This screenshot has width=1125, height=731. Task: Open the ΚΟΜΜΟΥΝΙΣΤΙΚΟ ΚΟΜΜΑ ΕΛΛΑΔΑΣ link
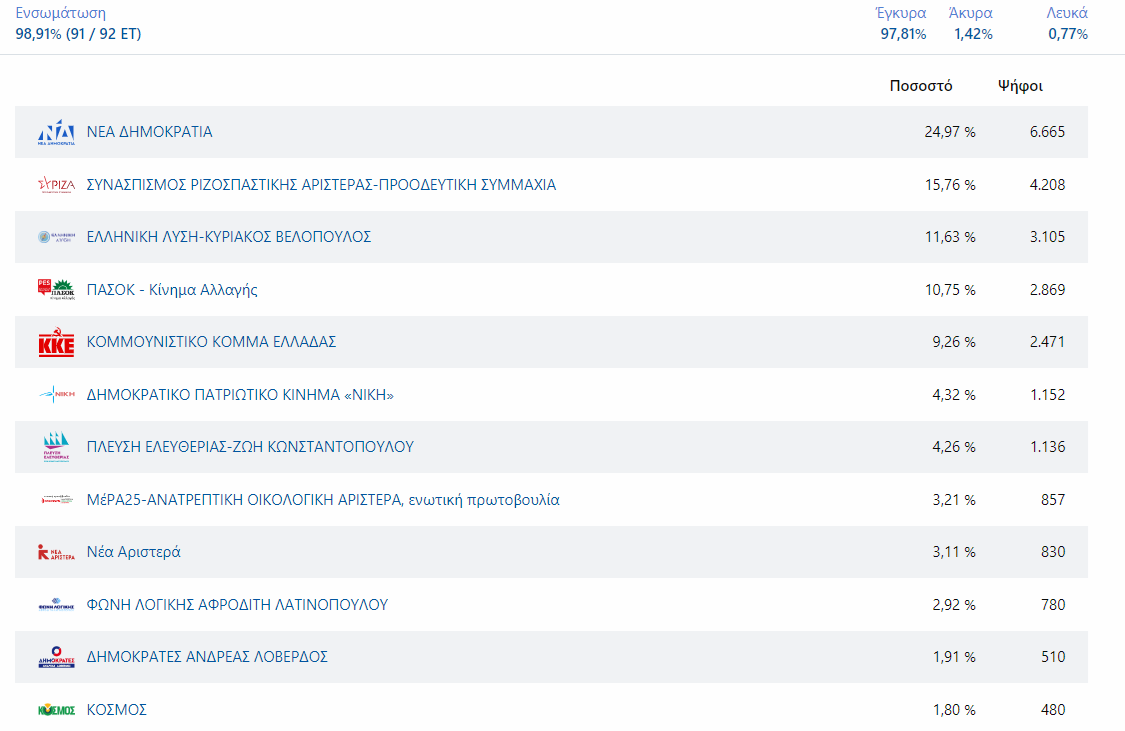click(212, 342)
